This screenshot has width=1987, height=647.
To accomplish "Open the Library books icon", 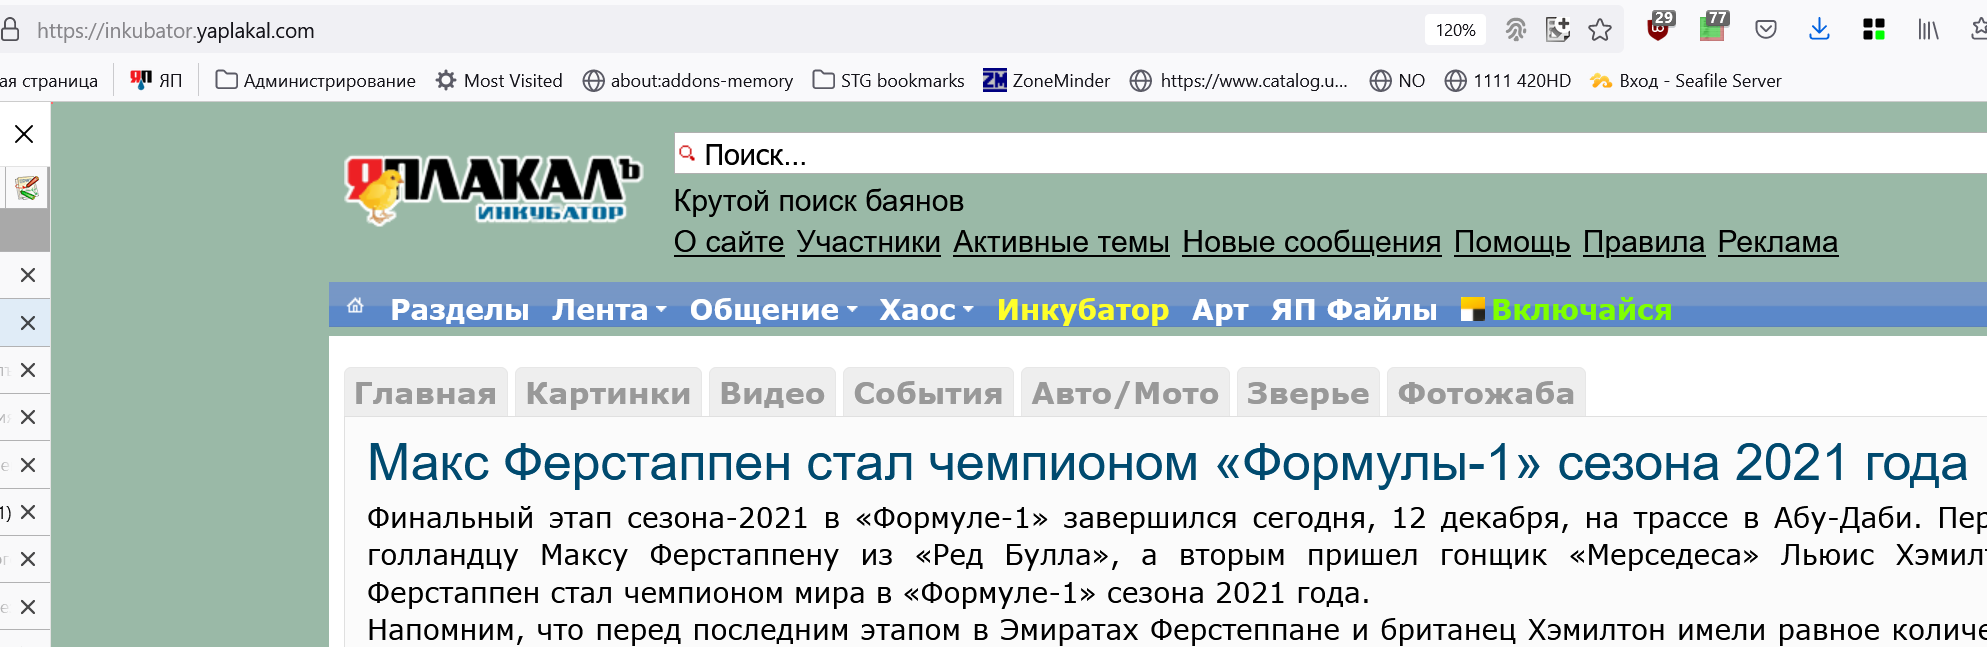I will click(1928, 30).
